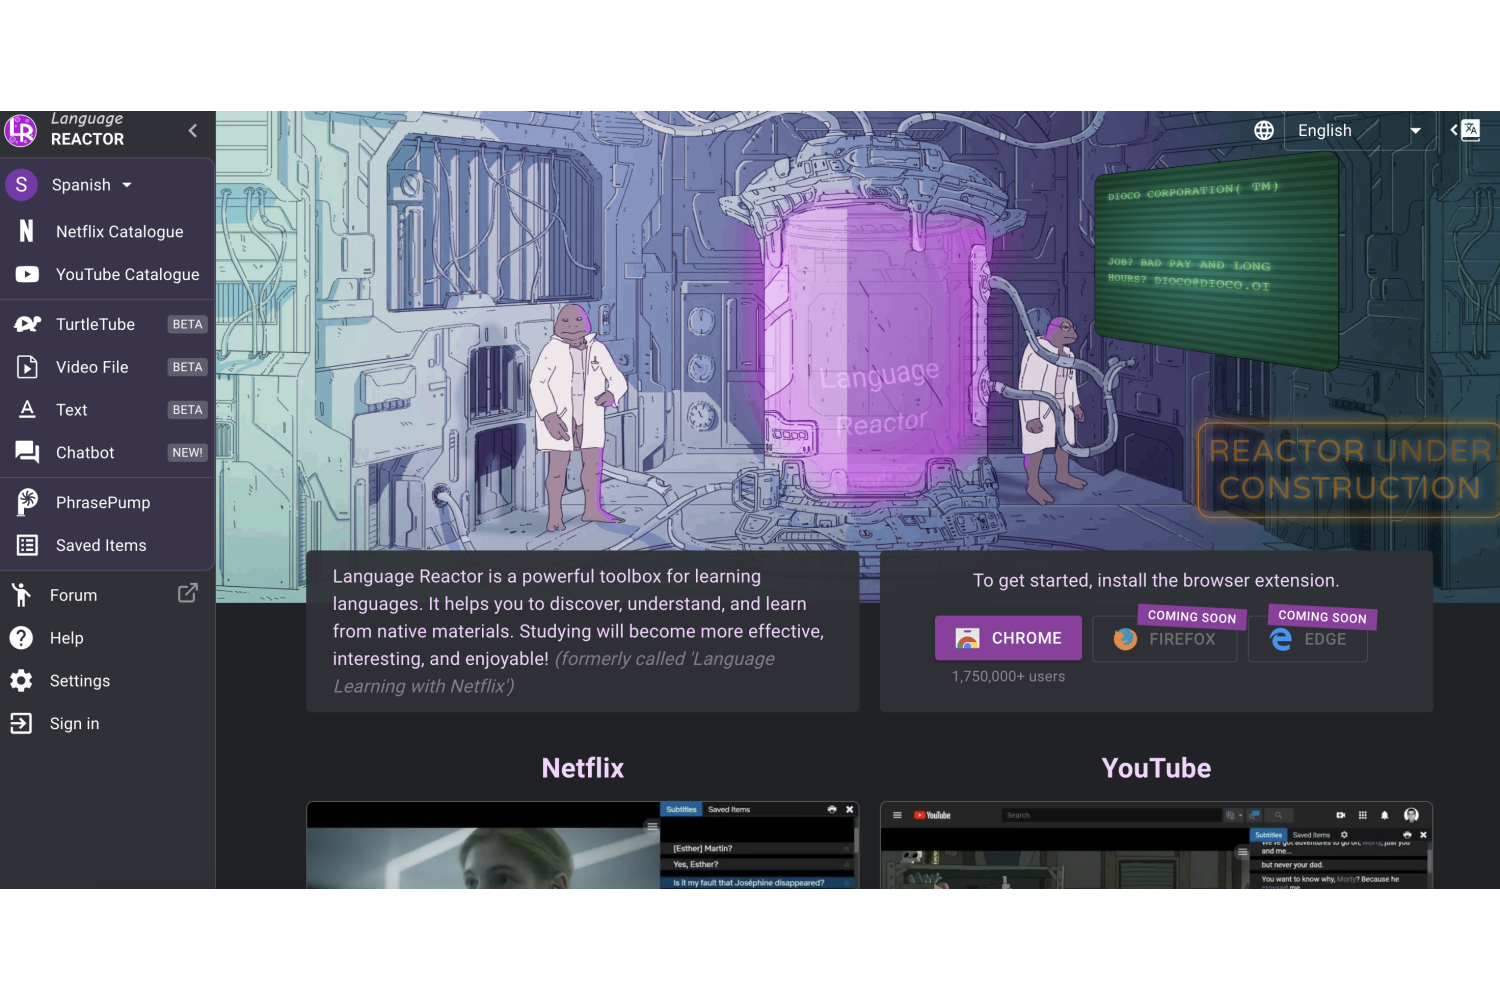The image size is (1500, 1000).
Task: Click the Language Reactor logo icon
Action: click(21, 131)
